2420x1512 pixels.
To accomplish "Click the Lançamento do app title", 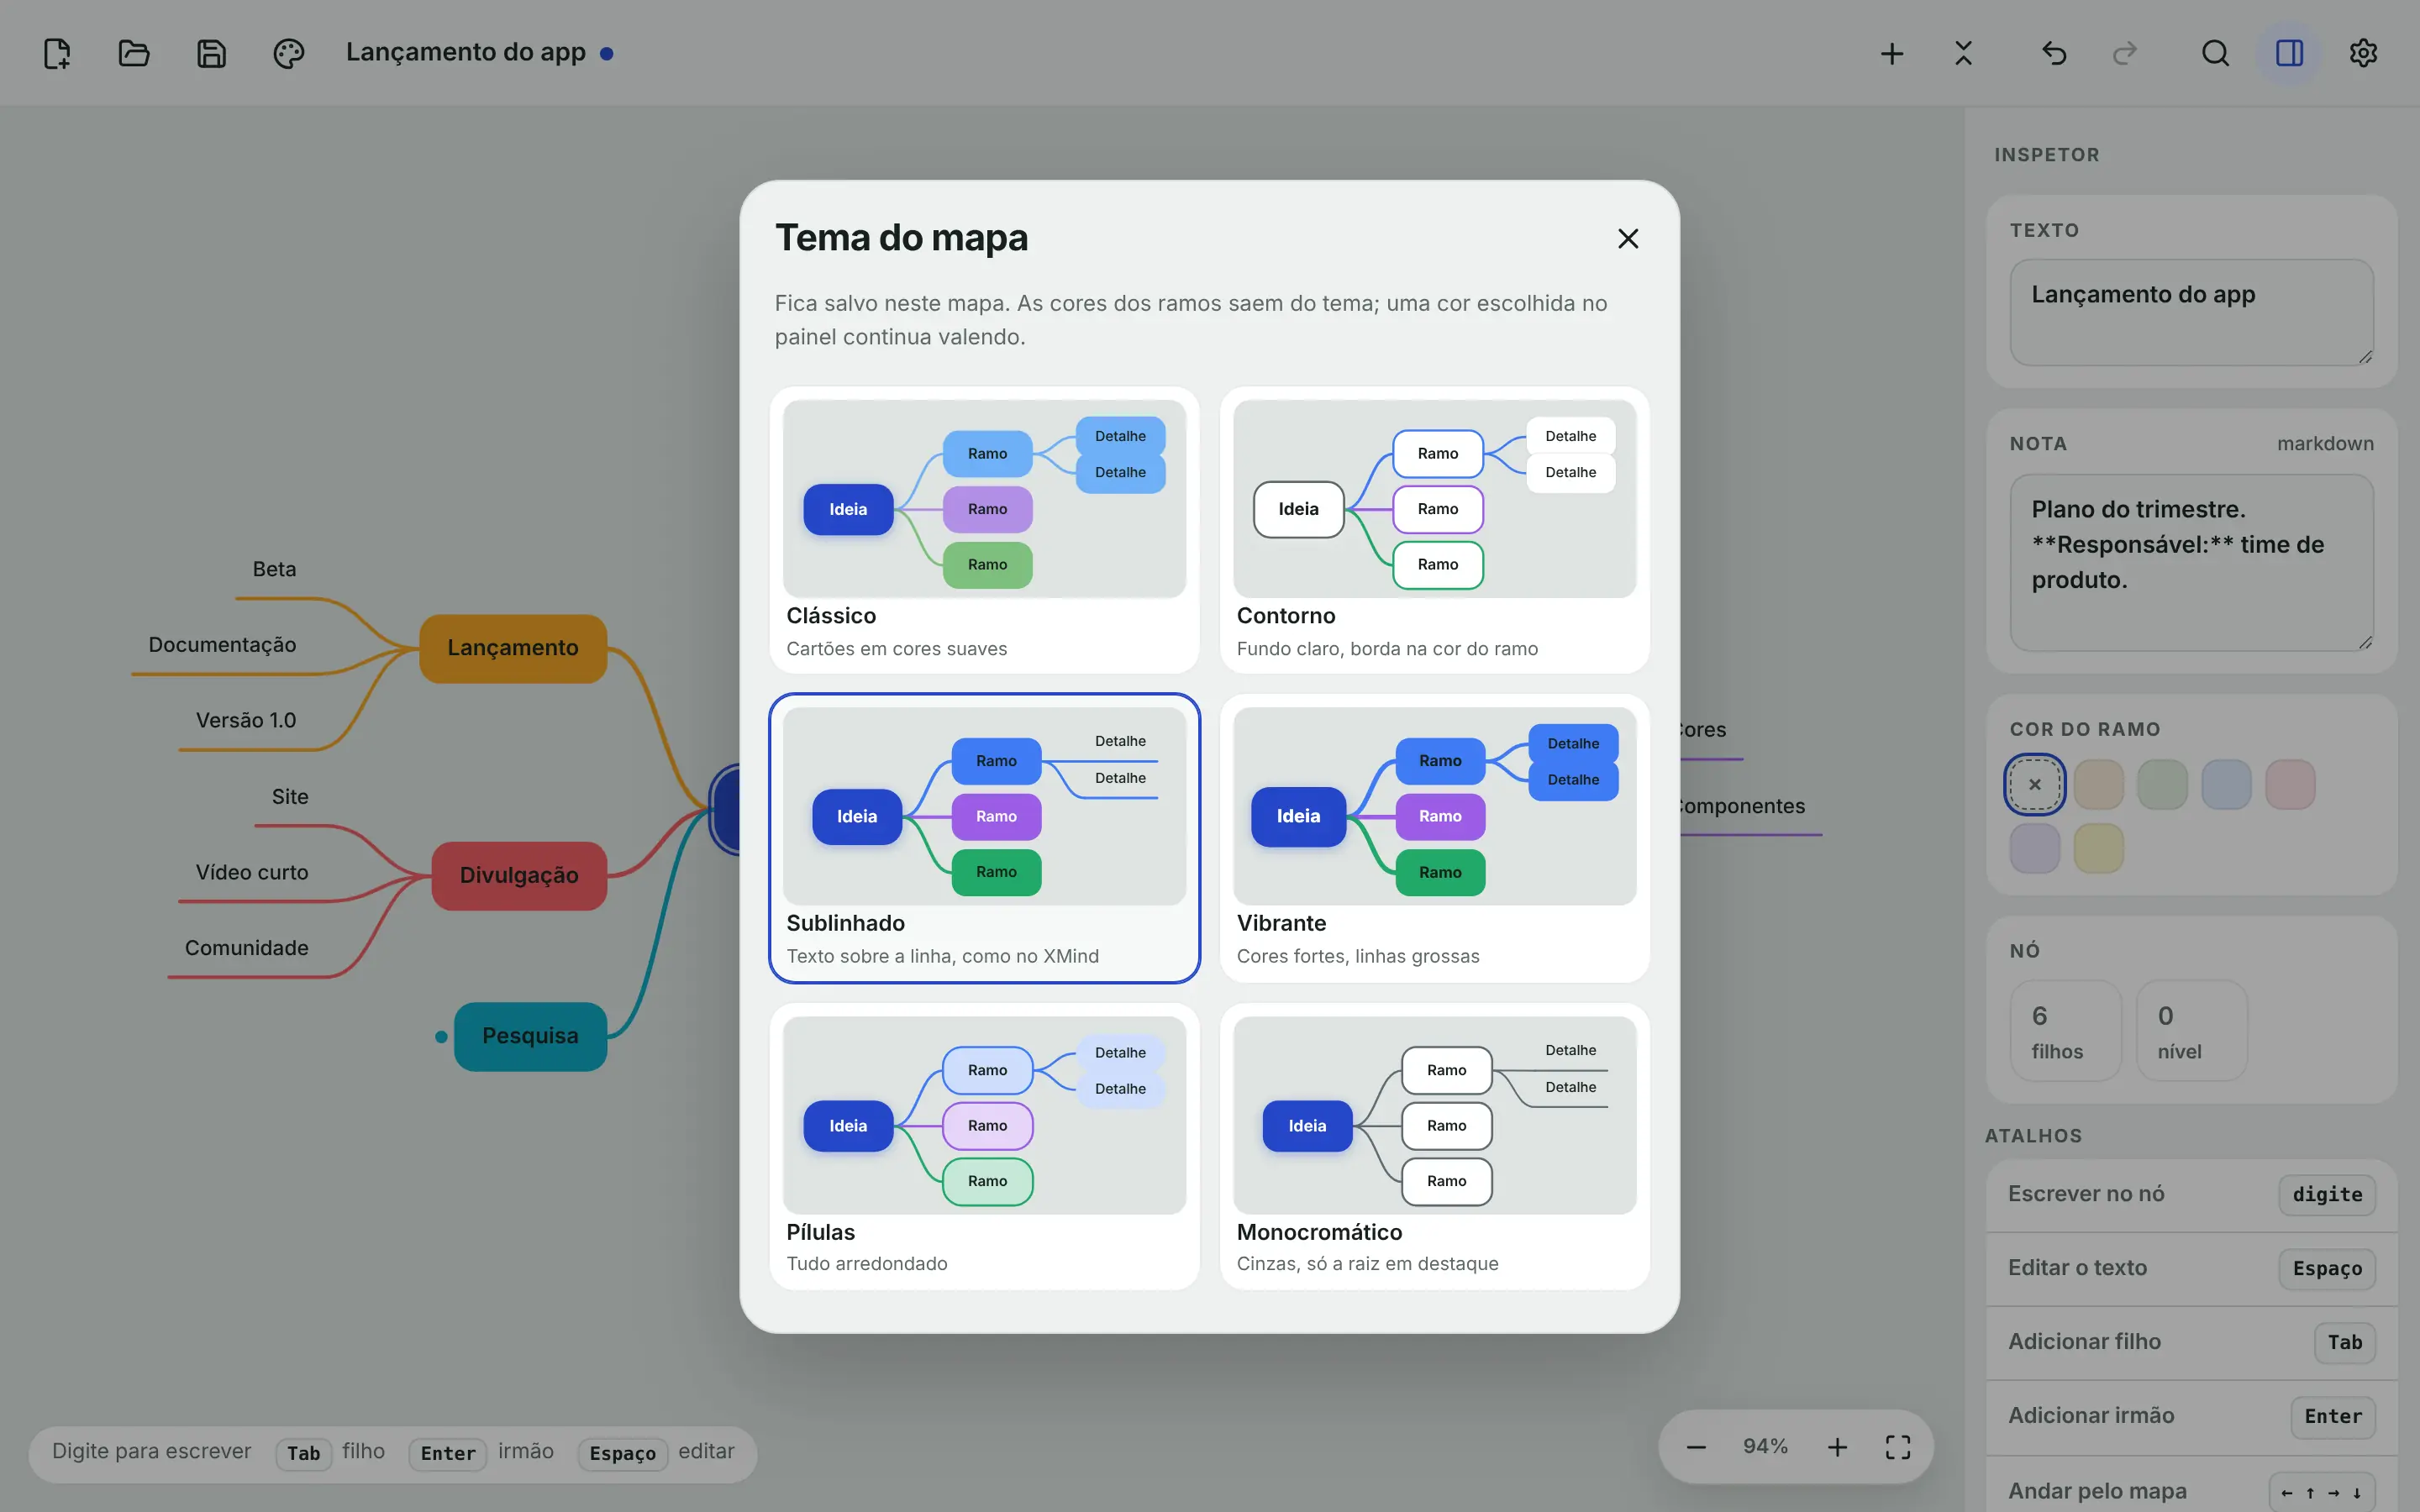I will pos(466,52).
